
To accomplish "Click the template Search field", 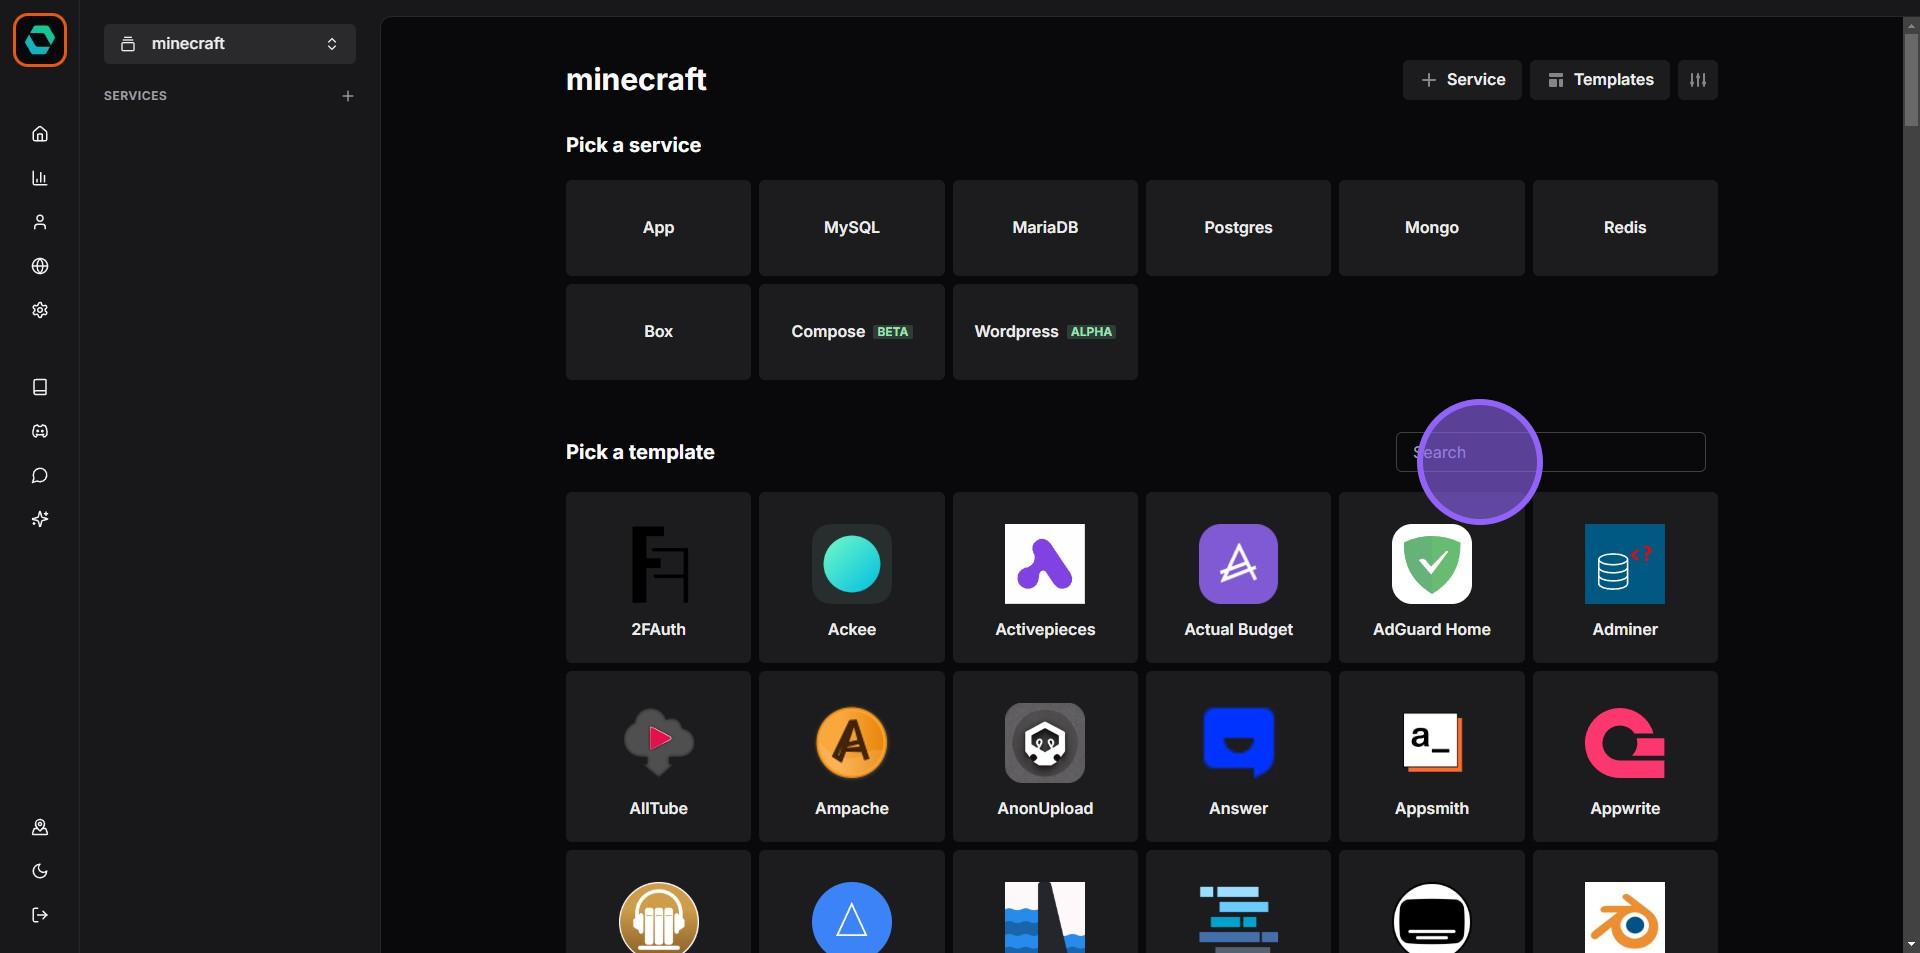I will pyautogui.click(x=1550, y=452).
